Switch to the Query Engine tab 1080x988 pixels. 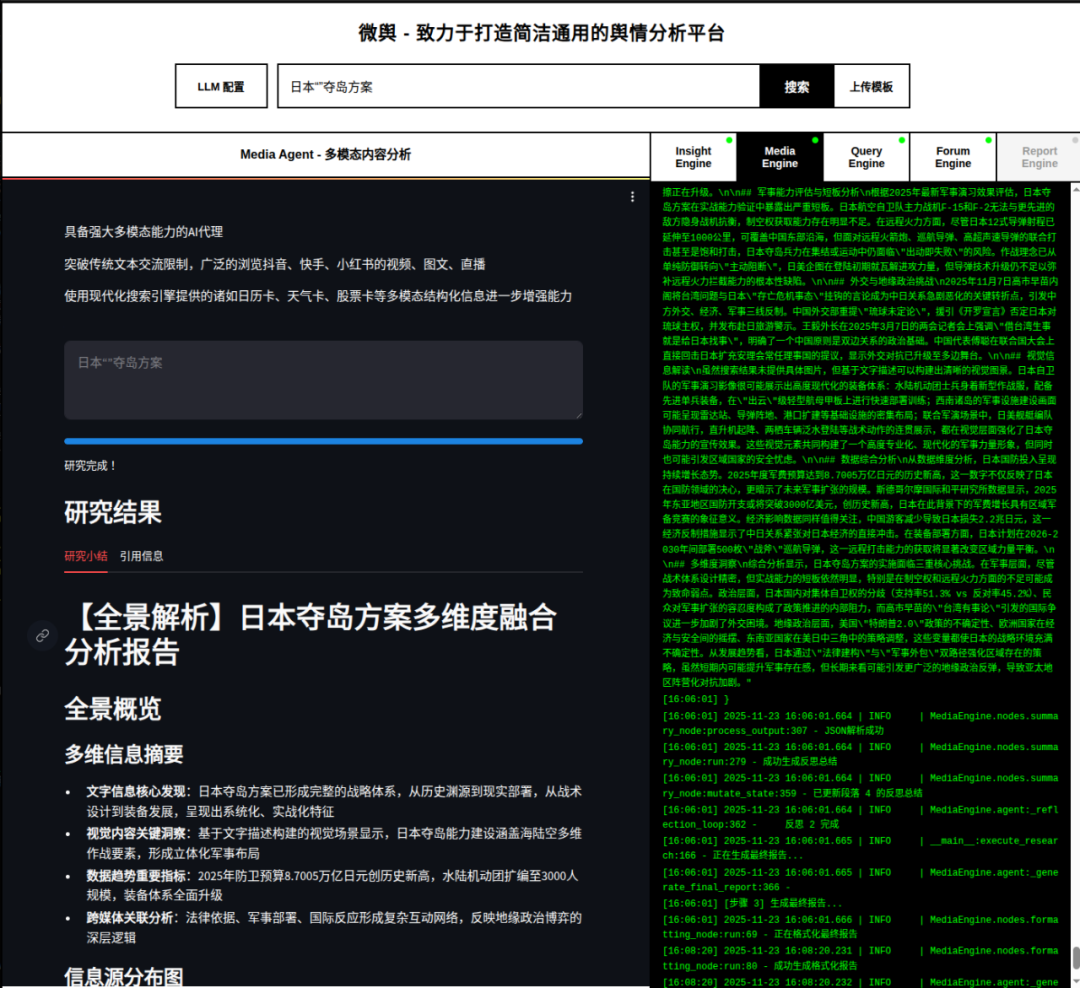point(866,157)
